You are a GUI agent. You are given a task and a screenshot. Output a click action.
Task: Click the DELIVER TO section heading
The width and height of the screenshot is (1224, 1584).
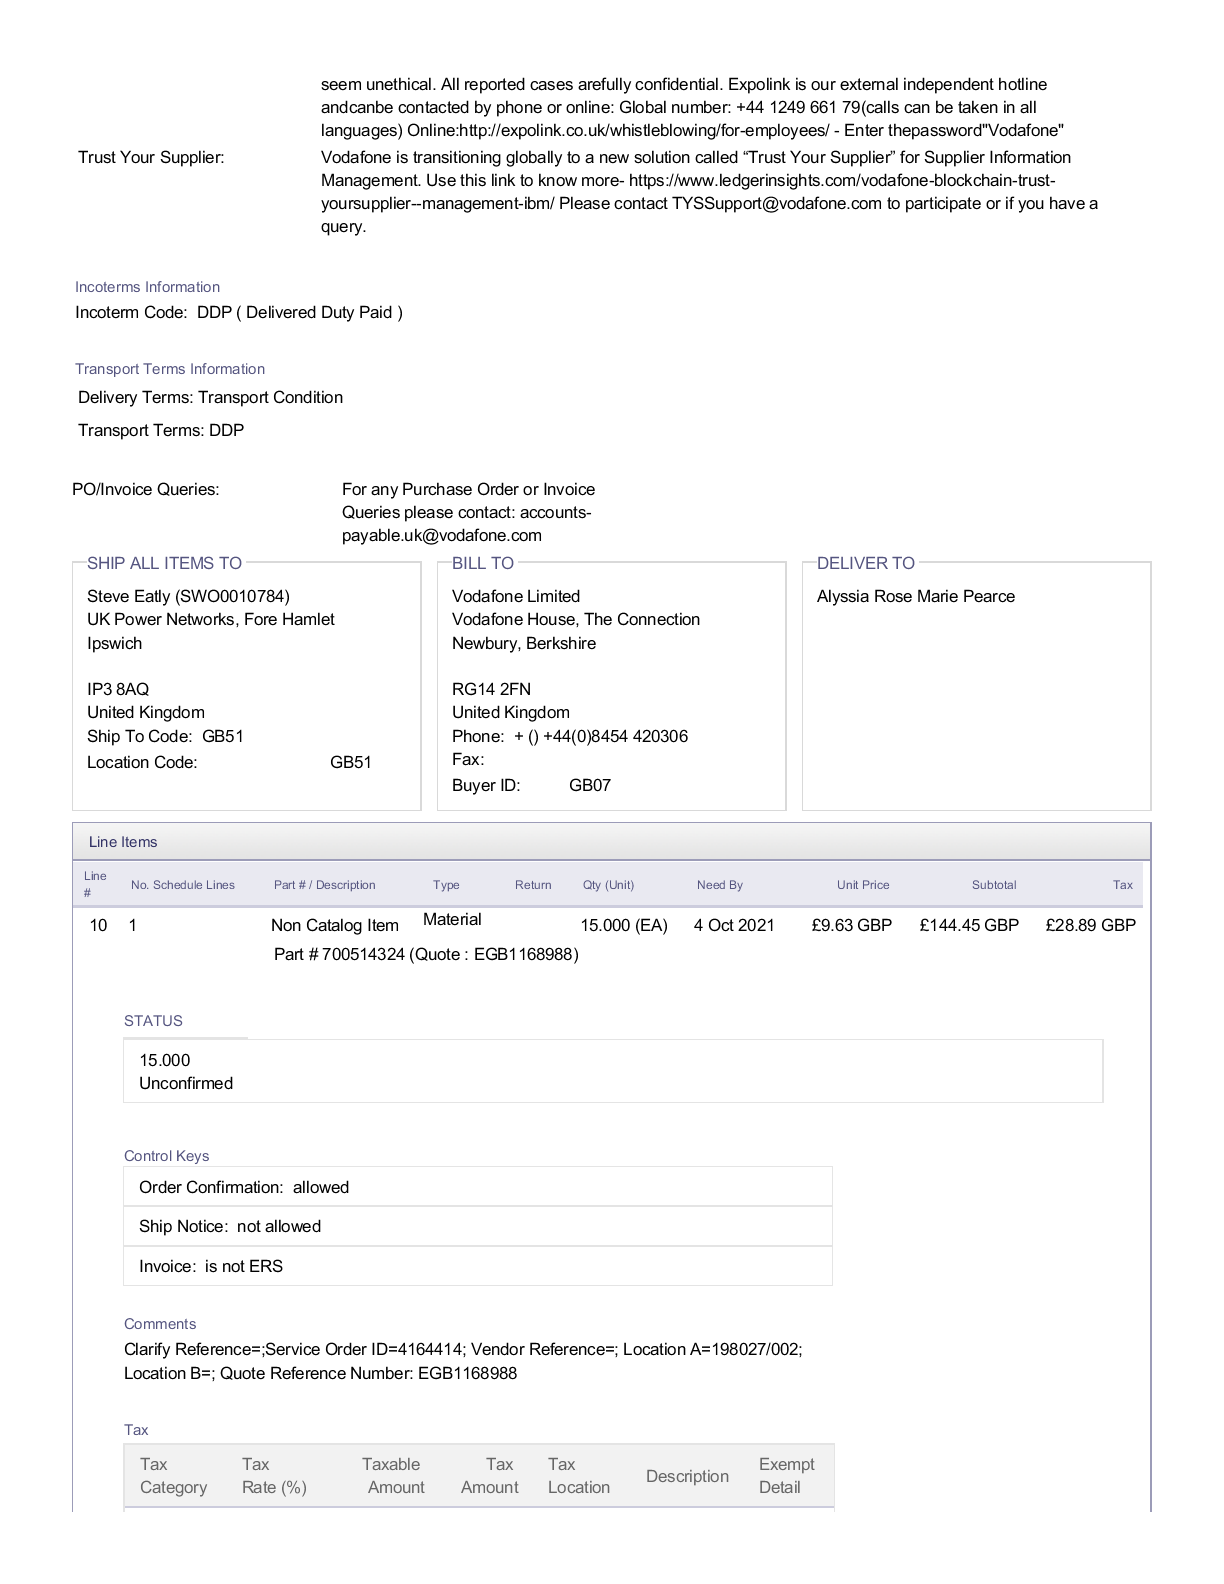click(866, 563)
